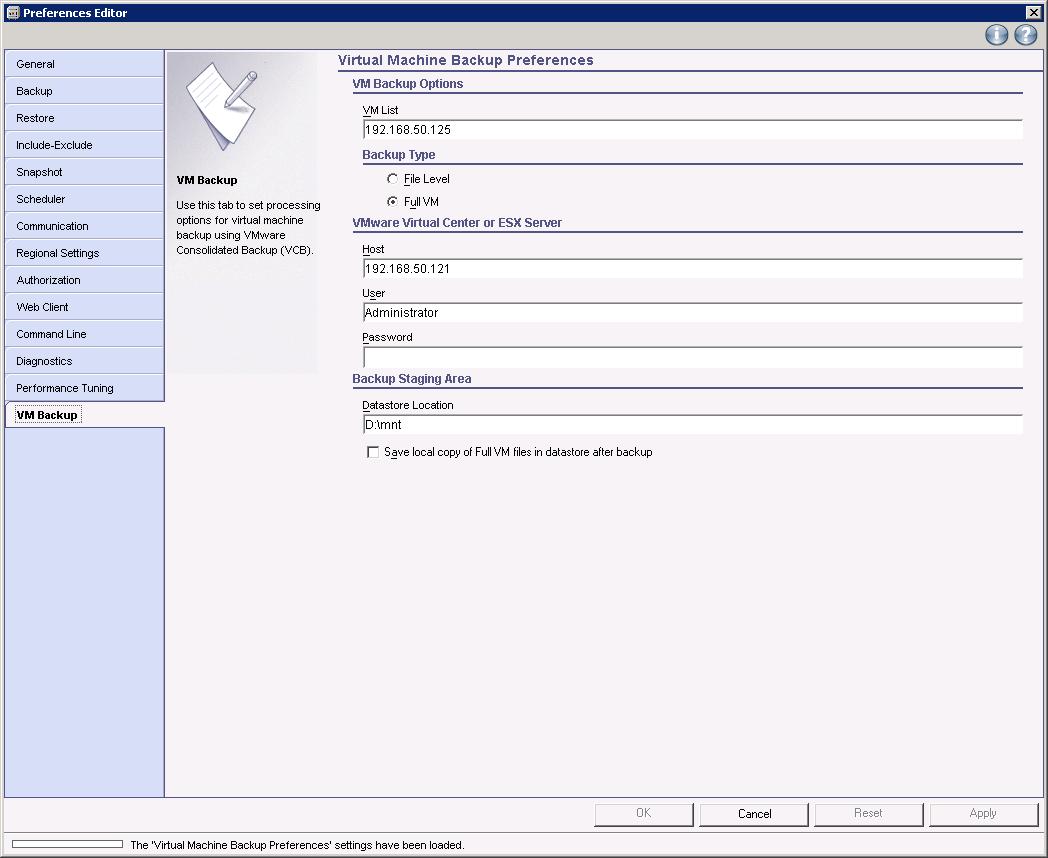Click the Preferences Editor title bar icon
Screen dimensions: 1048x858
click(x=11, y=12)
